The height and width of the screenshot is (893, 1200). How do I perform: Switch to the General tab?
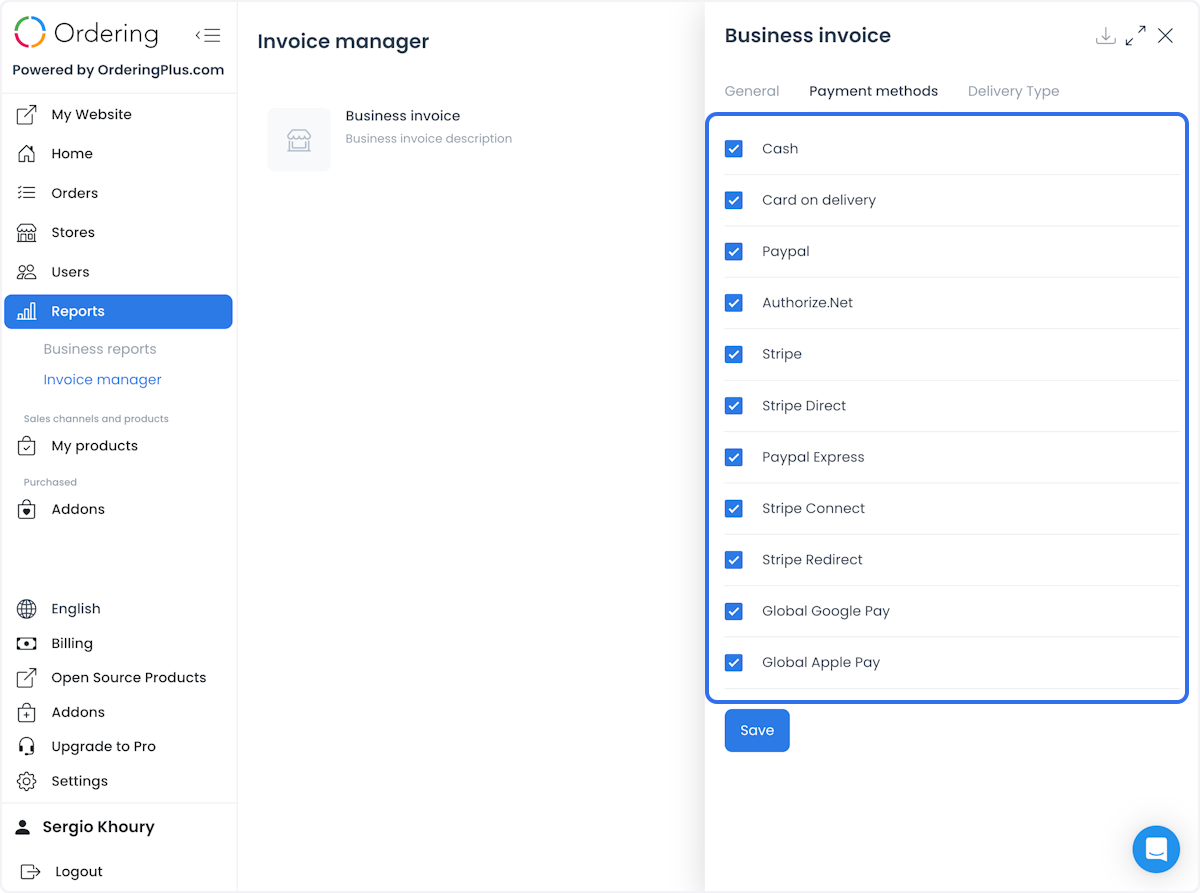pos(752,91)
